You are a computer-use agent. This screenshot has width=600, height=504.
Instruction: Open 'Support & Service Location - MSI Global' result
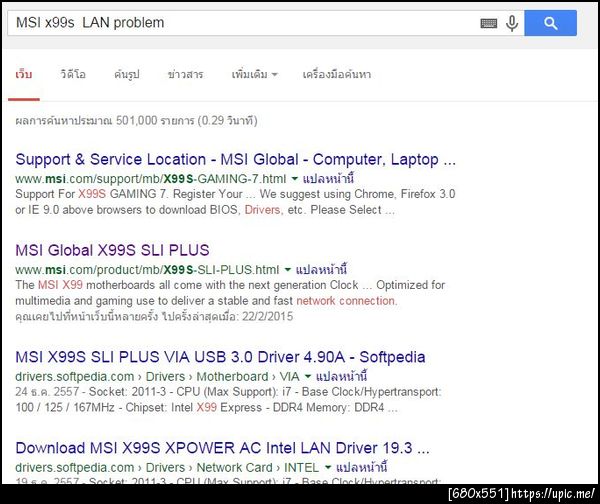235,159
